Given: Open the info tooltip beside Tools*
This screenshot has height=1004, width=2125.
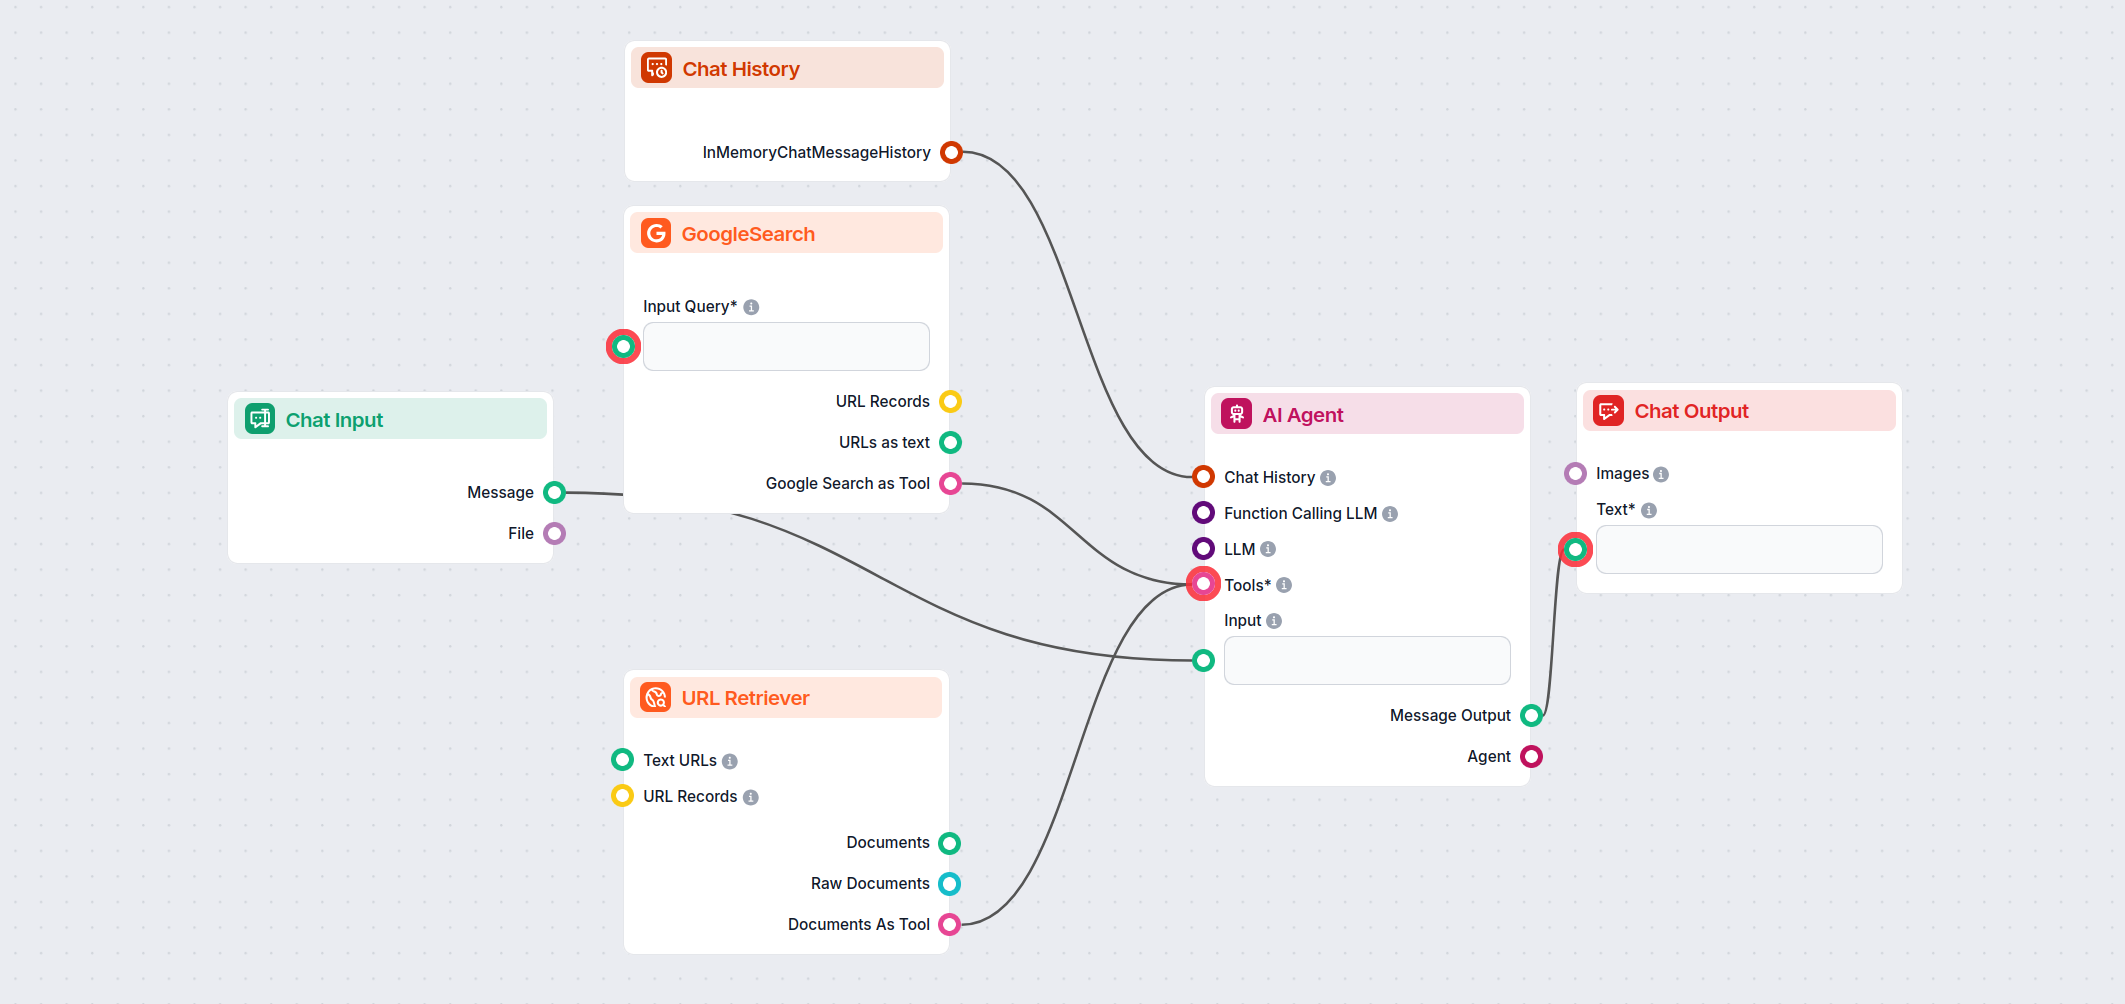Looking at the screenshot, I should point(1285,584).
